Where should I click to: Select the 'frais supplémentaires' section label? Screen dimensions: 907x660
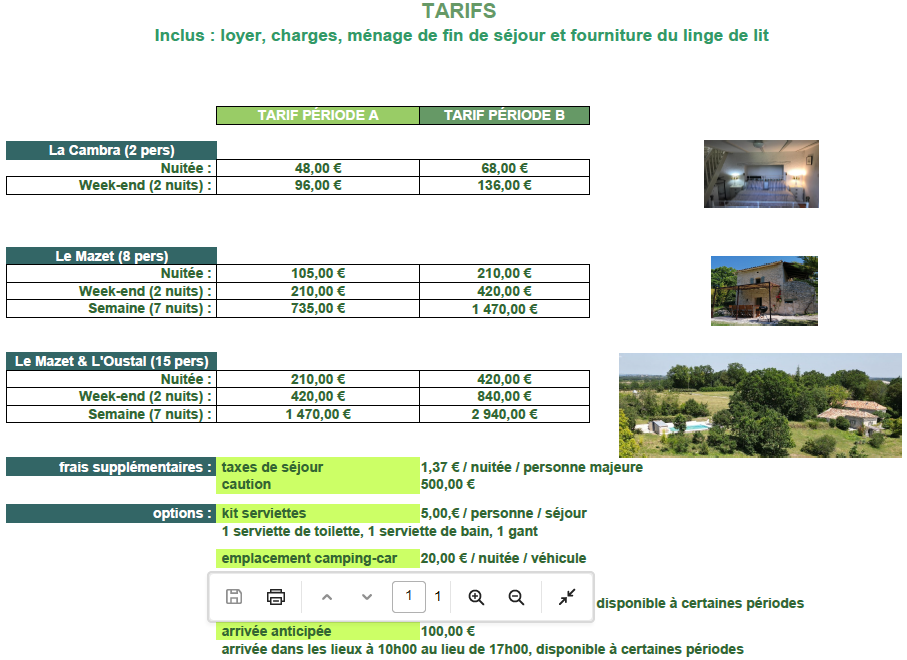(111, 467)
